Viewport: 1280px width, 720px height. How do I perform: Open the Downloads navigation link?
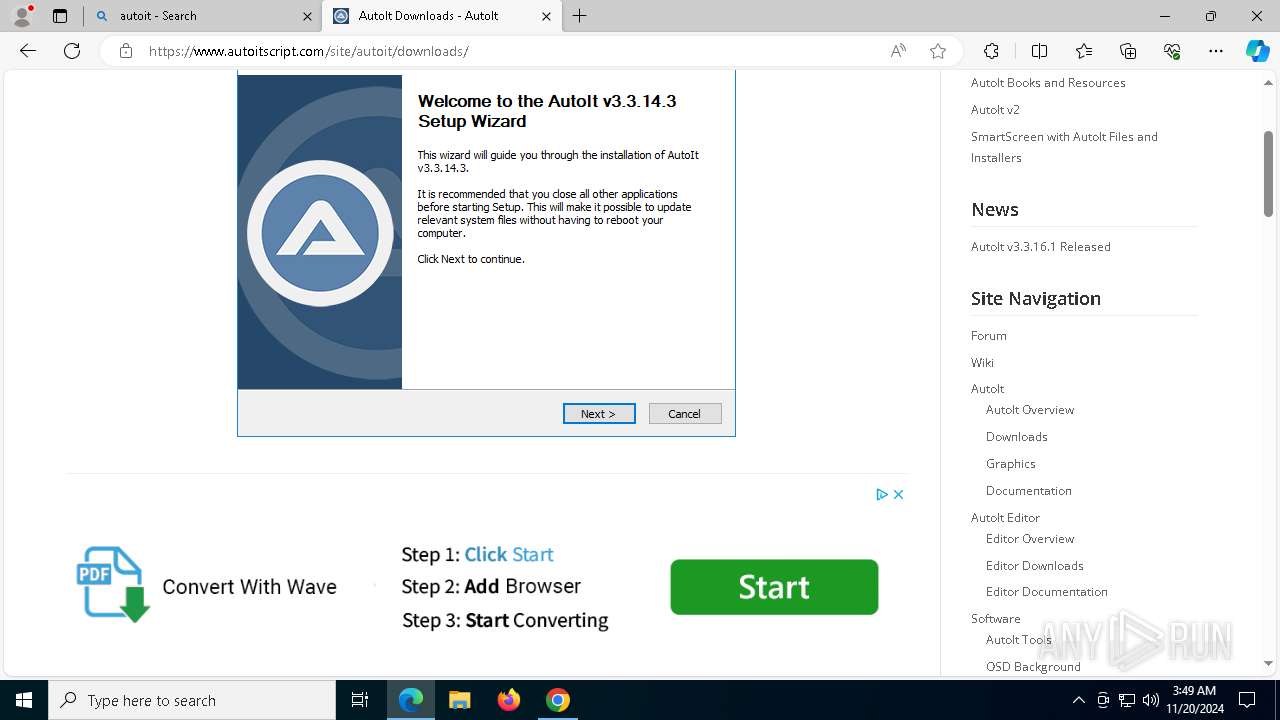(1016, 437)
